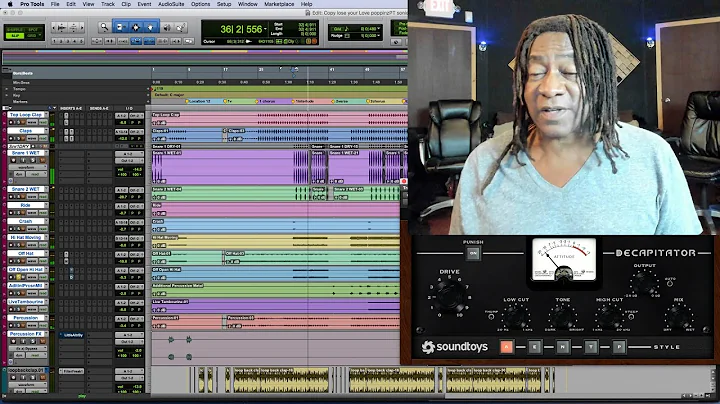Click the vertical zoom icon in toolbar
Viewport: 720px width, 404px height.
point(73,28)
